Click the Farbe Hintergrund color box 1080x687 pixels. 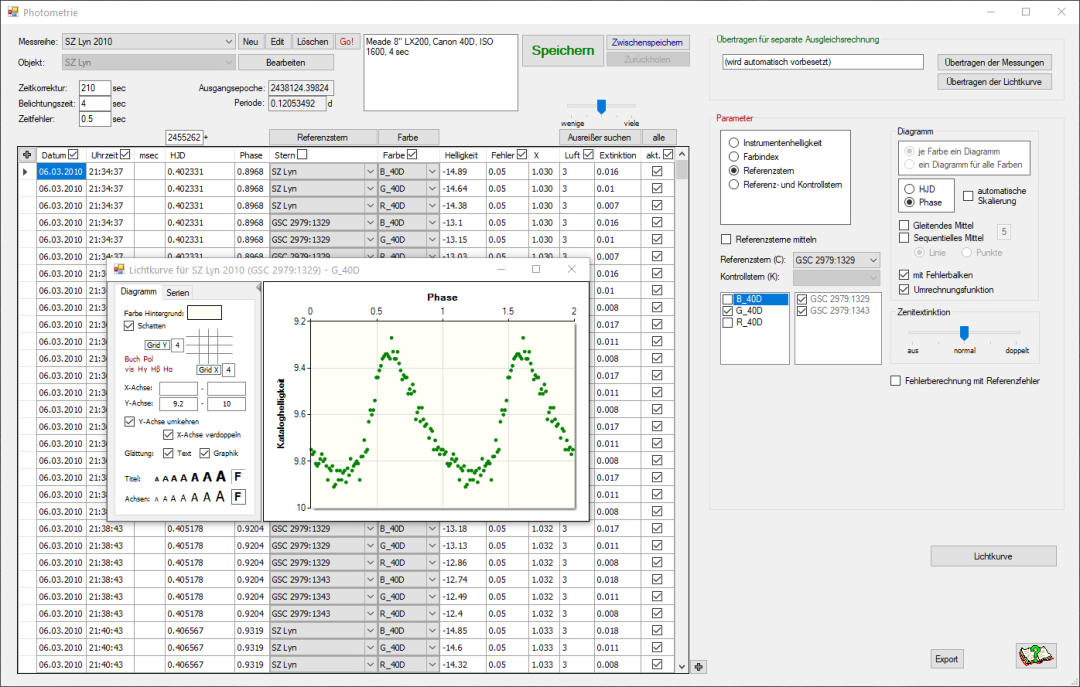204,313
